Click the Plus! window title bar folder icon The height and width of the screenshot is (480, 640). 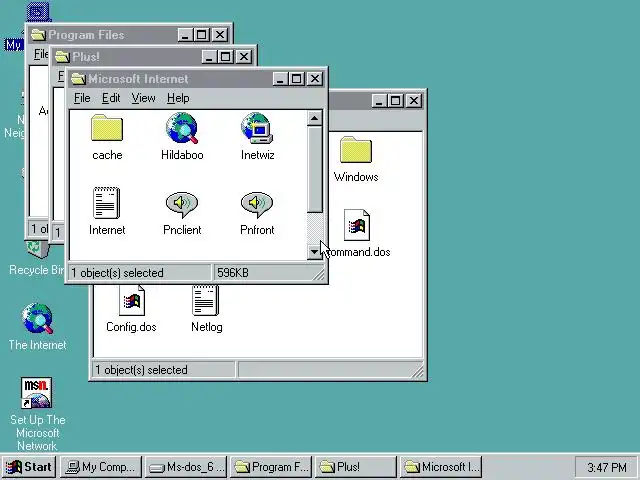coord(62,56)
